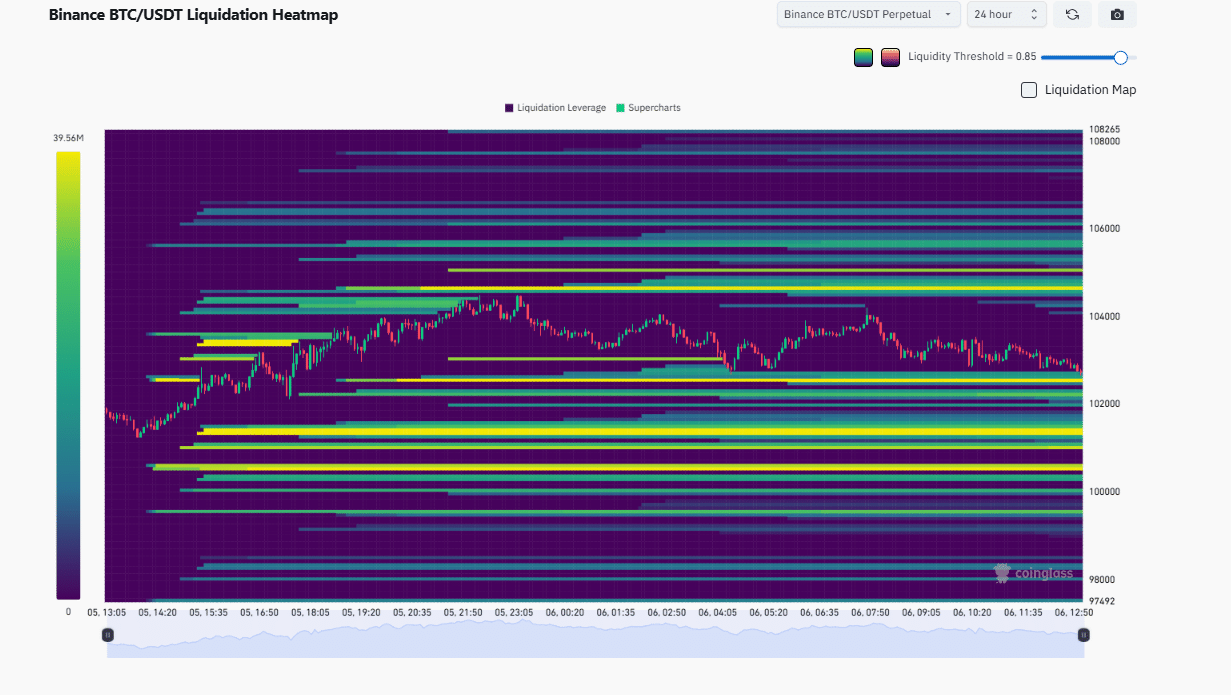Click the Supercharts green legend square

pyautogui.click(x=621, y=108)
